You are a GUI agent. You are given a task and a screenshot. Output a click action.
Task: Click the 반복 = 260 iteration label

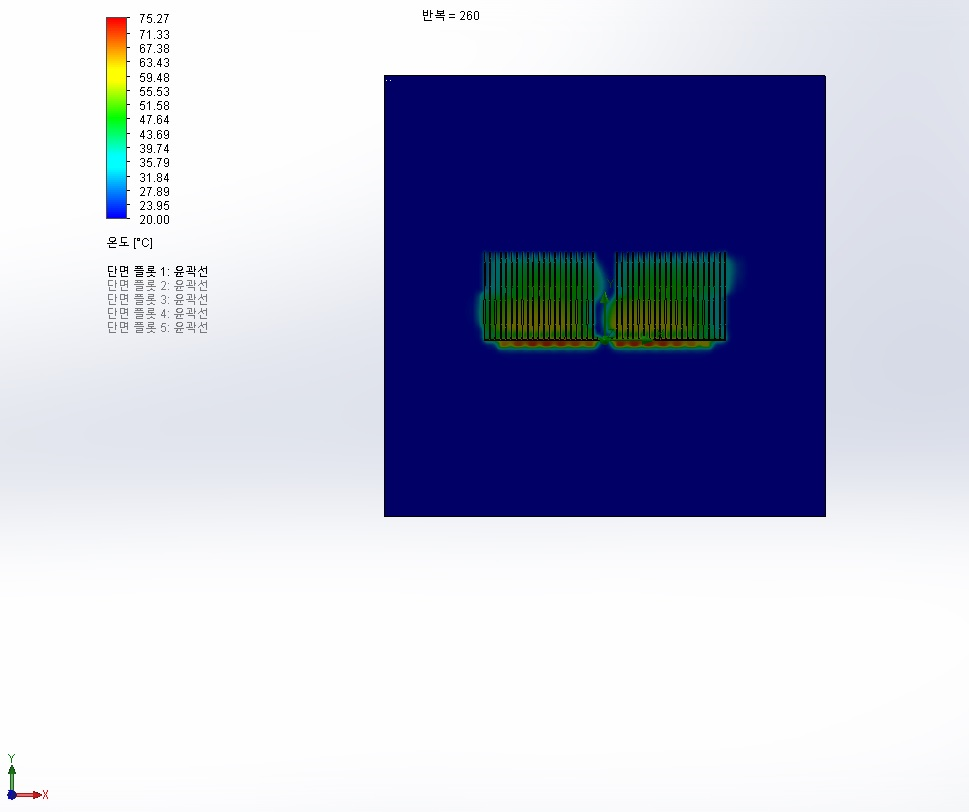click(451, 15)
